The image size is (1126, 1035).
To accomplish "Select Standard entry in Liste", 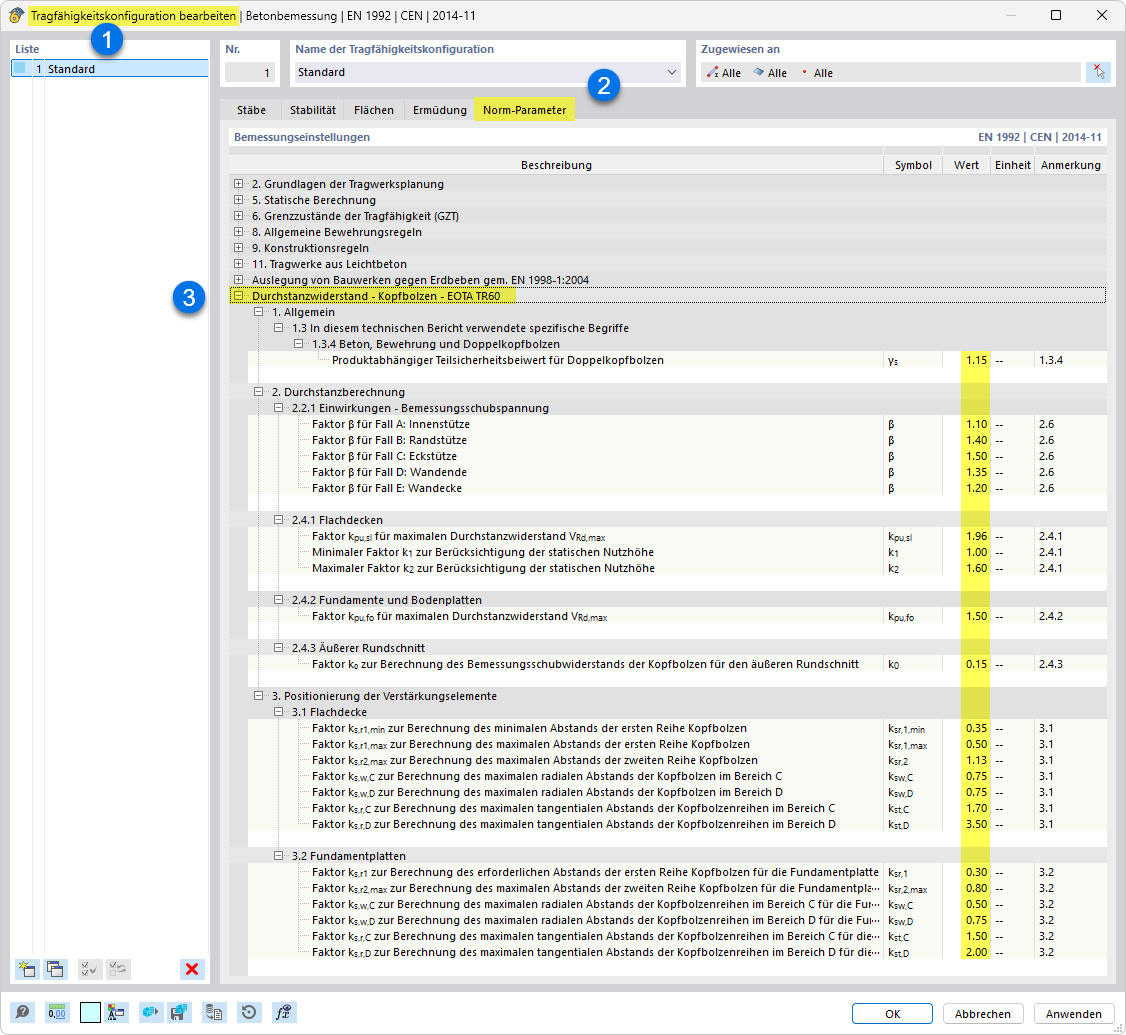I will [x=110, y=68].
